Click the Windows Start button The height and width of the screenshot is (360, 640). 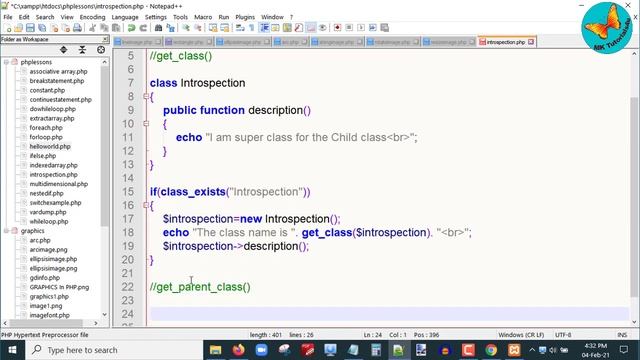pos(12,350)
